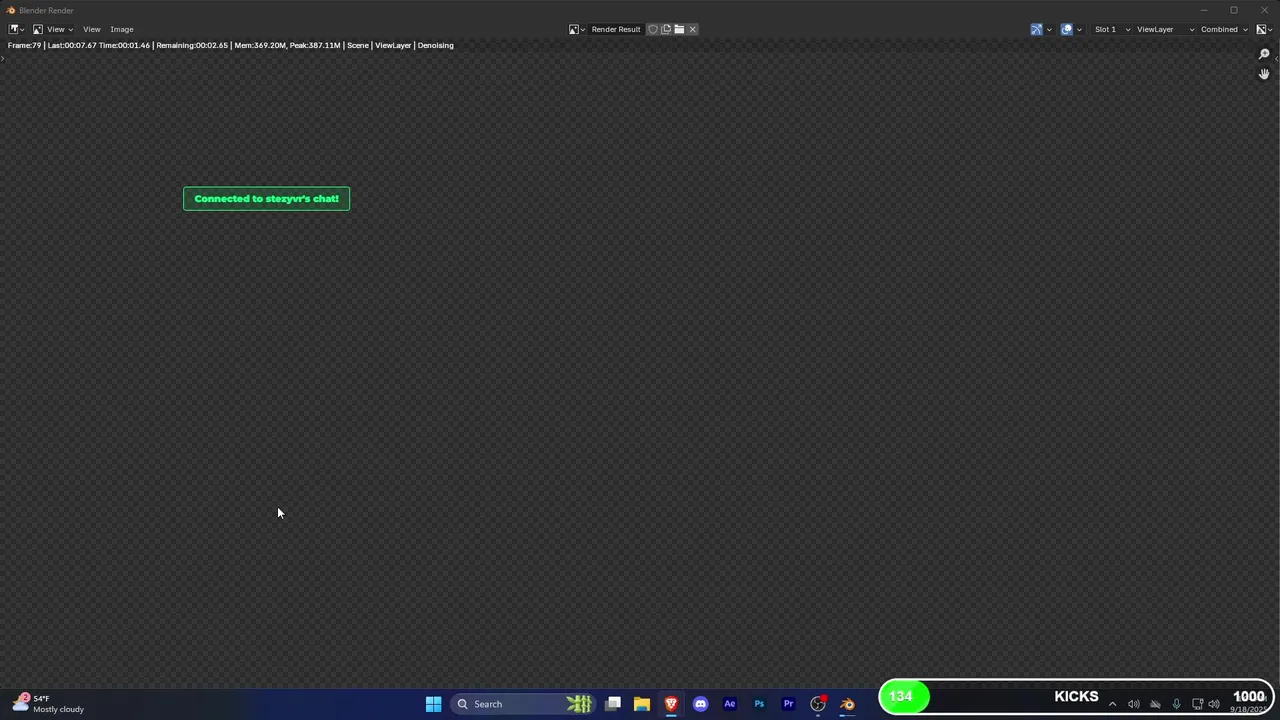Open the Windows Start menu
Screen dimensions: 1280x720
point(433,704)
